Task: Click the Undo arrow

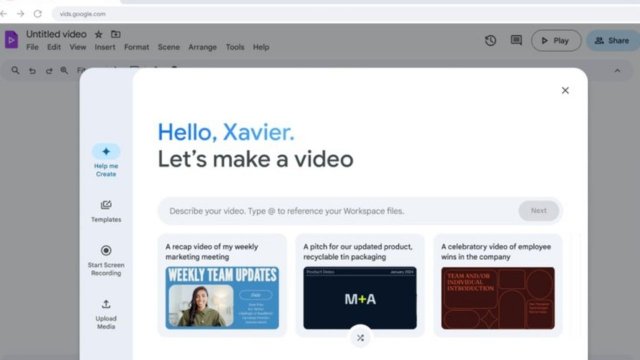Action: point(32,71)
